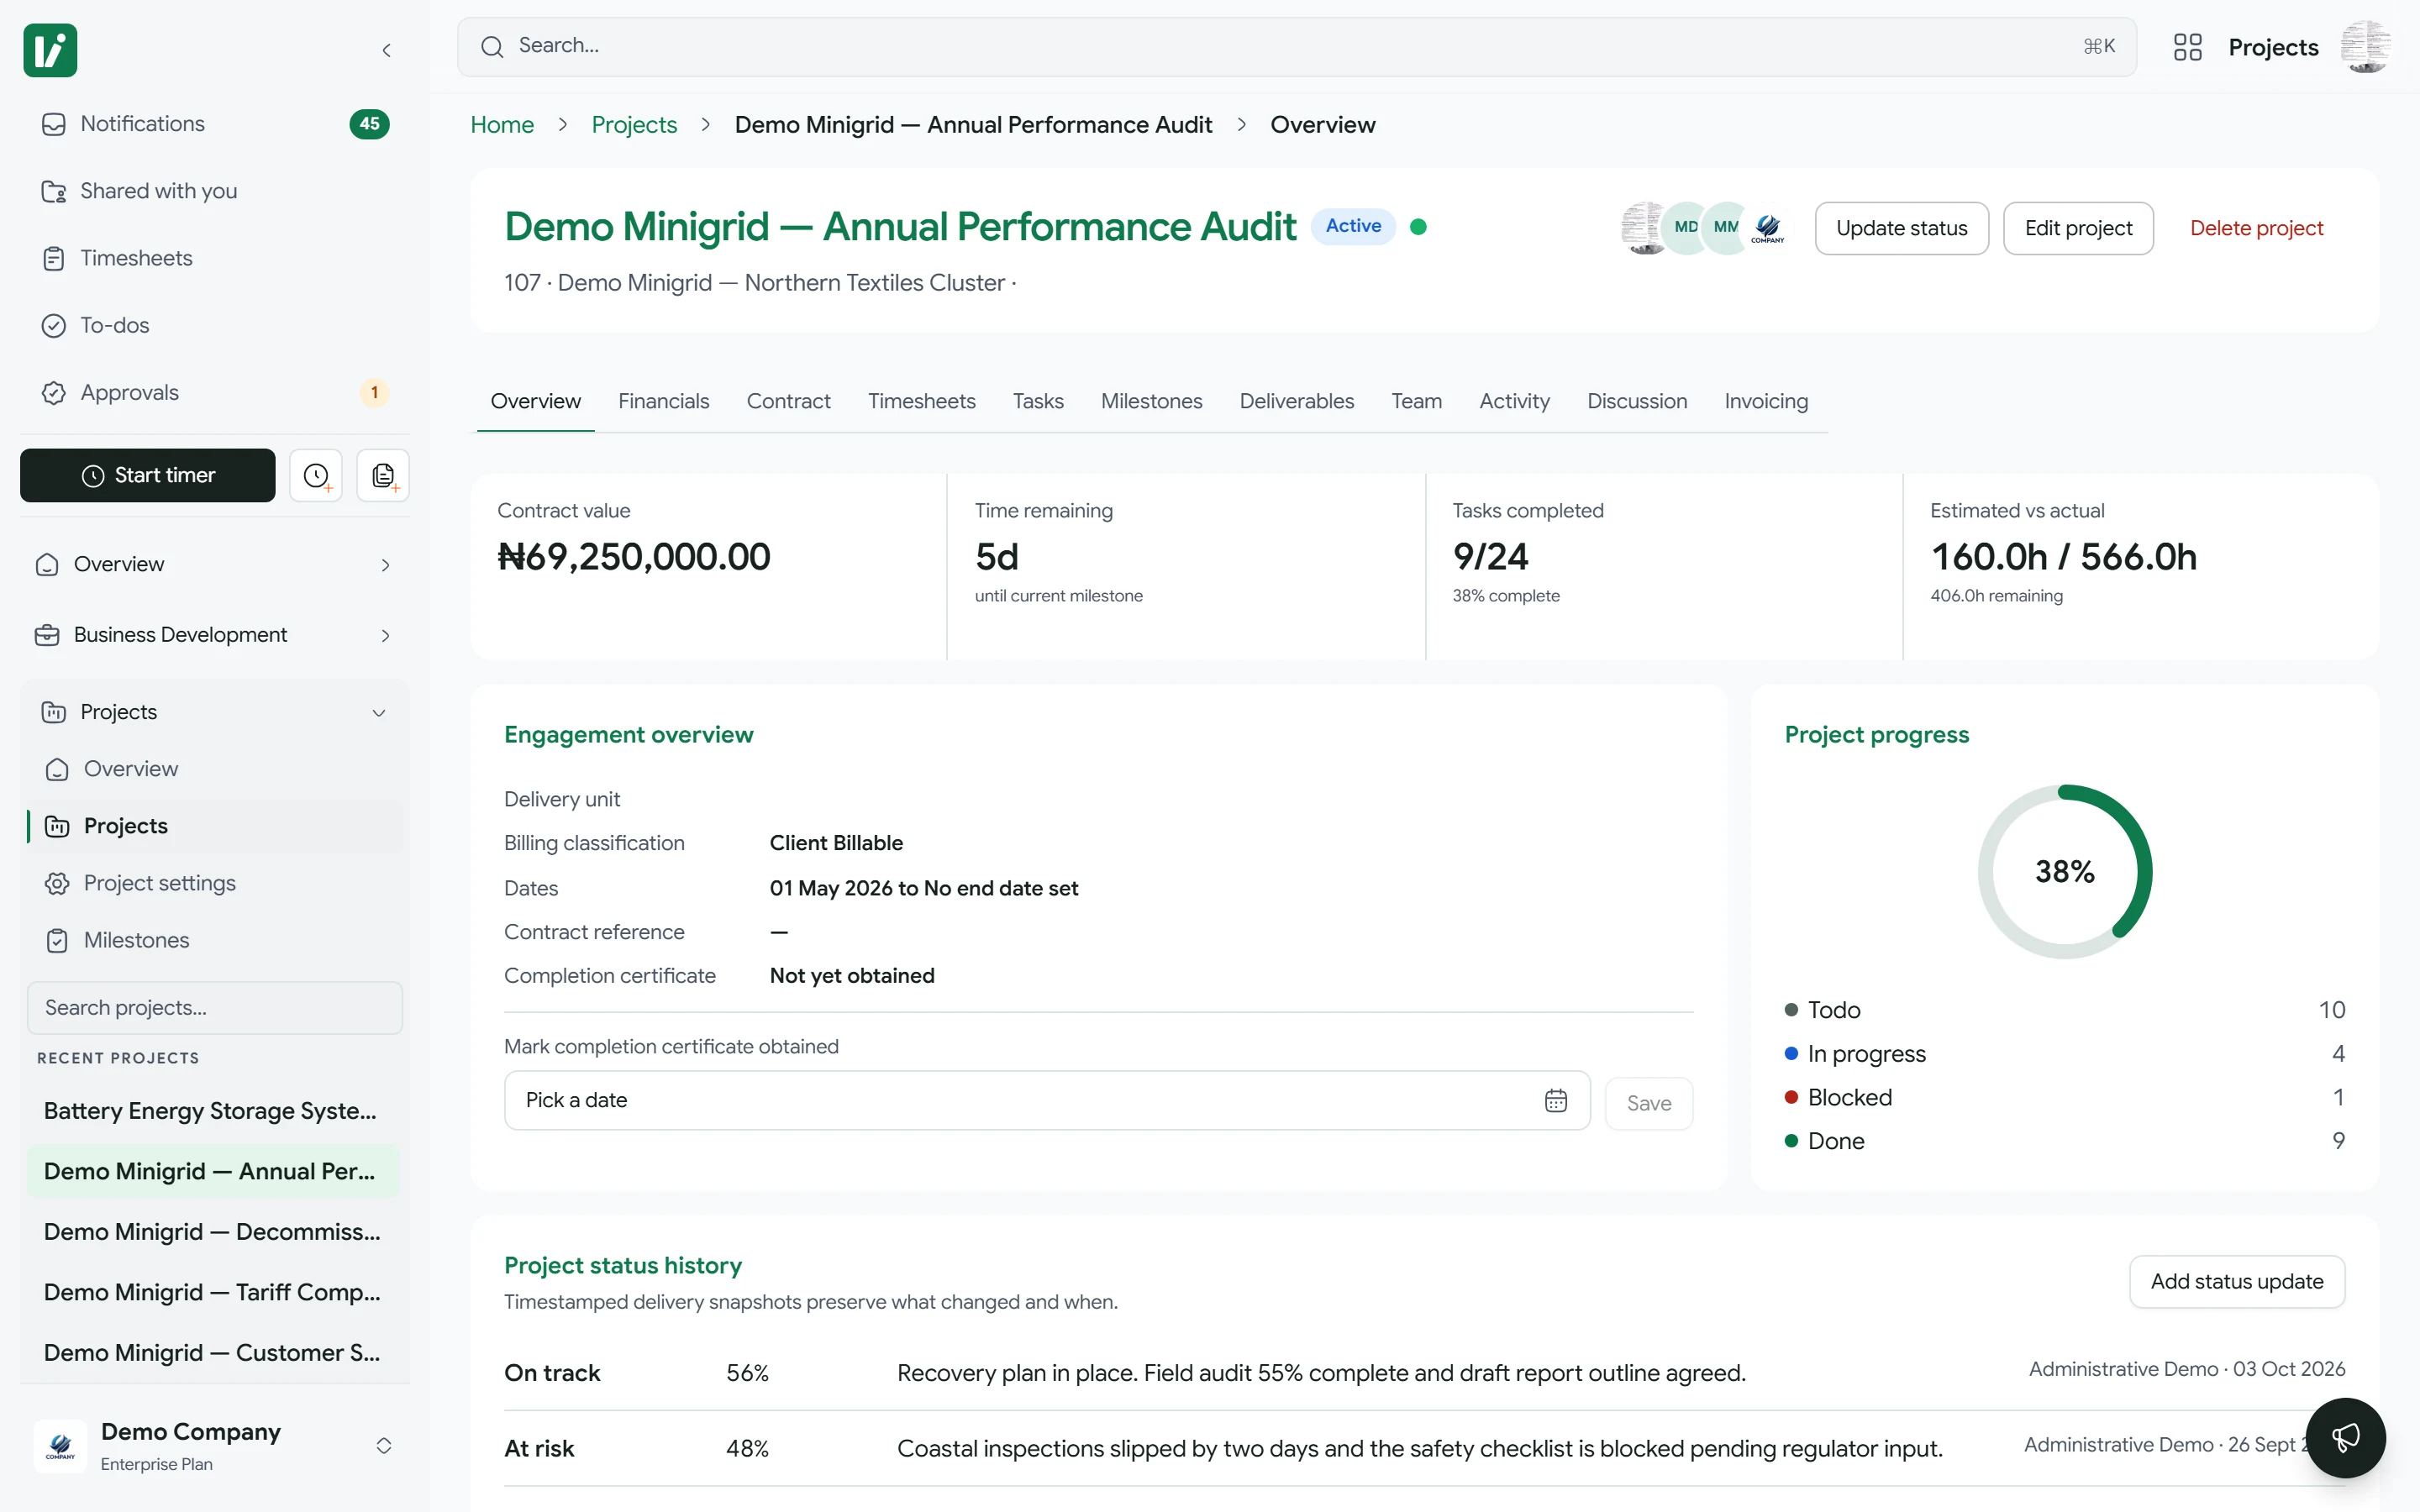Expand Business Development section
The height and width of the screenshot is (1512, 2420).
(x=215, y=635)
